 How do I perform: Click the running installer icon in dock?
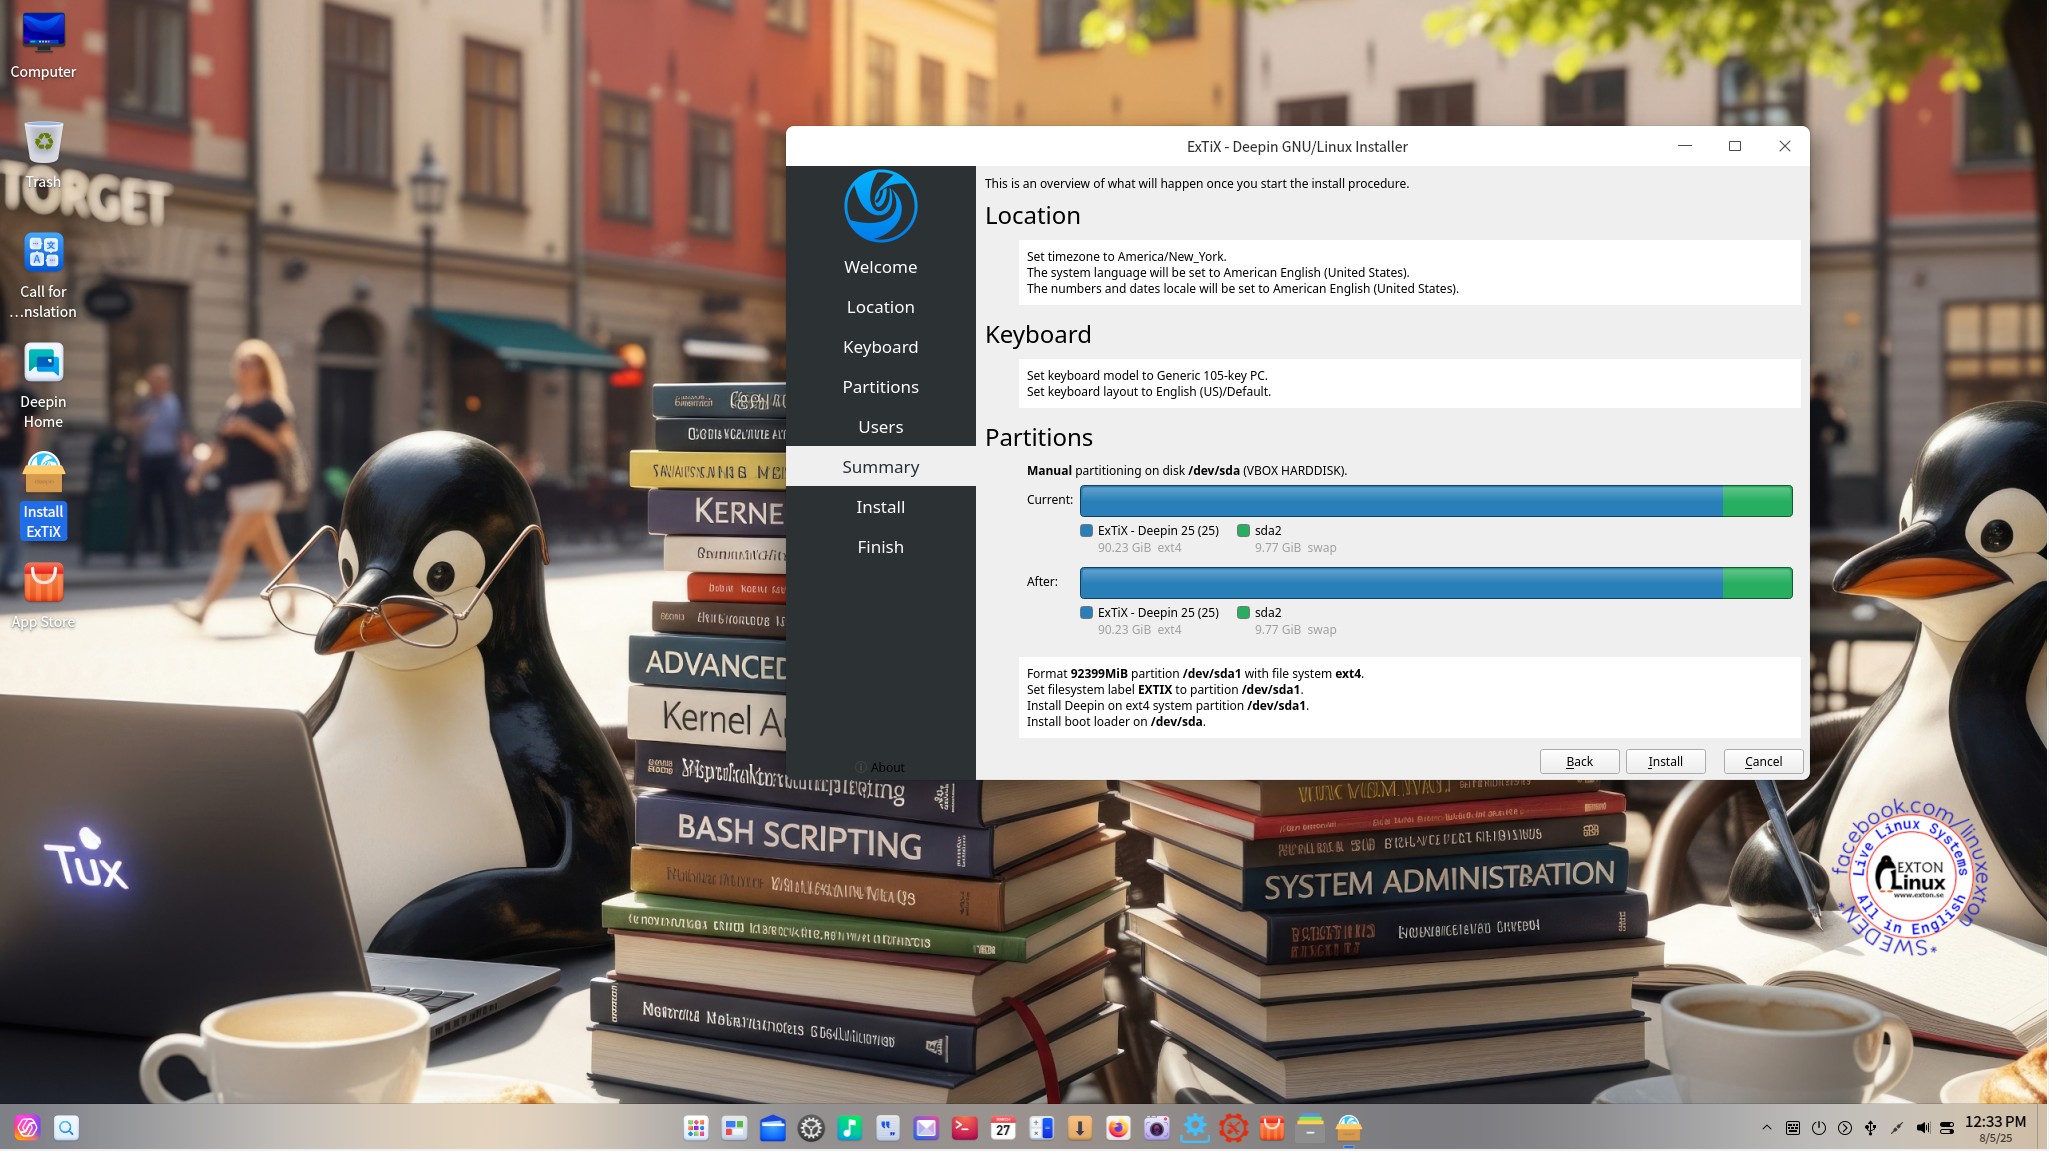click(x=1349, y=1128)
